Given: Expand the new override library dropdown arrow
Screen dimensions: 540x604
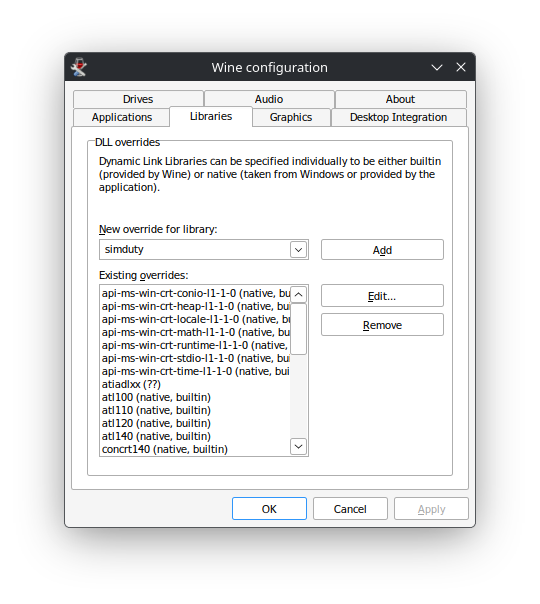Looking at the screenshot, I should [x=299, y=250].
